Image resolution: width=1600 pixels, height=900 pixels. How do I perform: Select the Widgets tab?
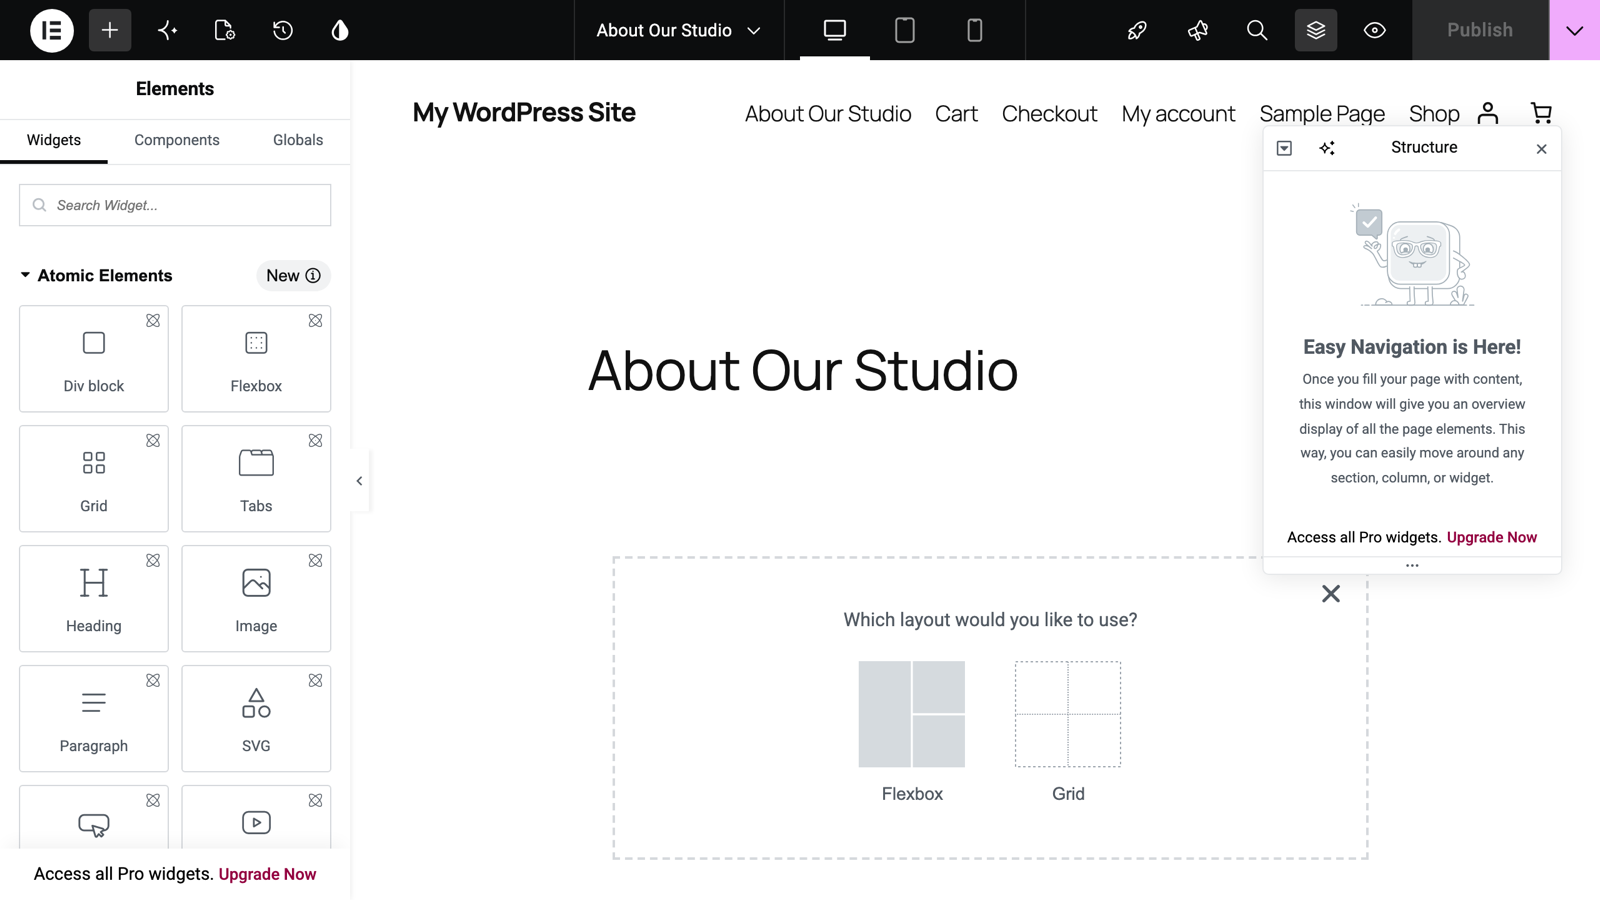point(54,140)
